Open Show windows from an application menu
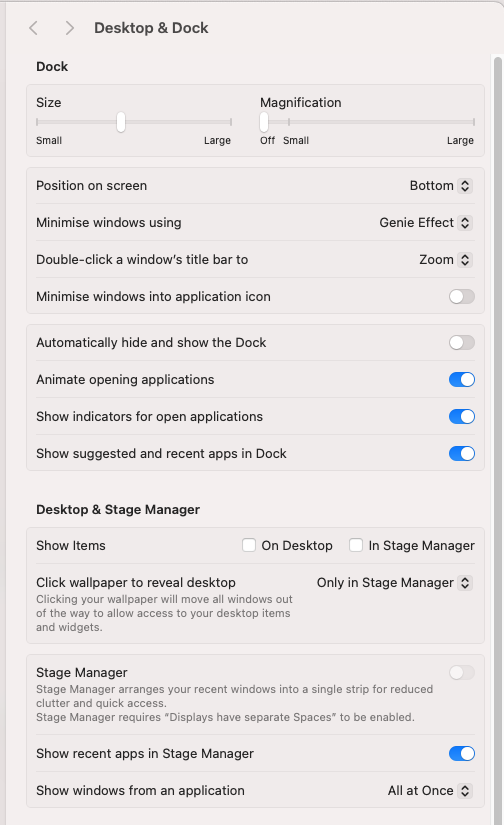 tap(430, 790)
